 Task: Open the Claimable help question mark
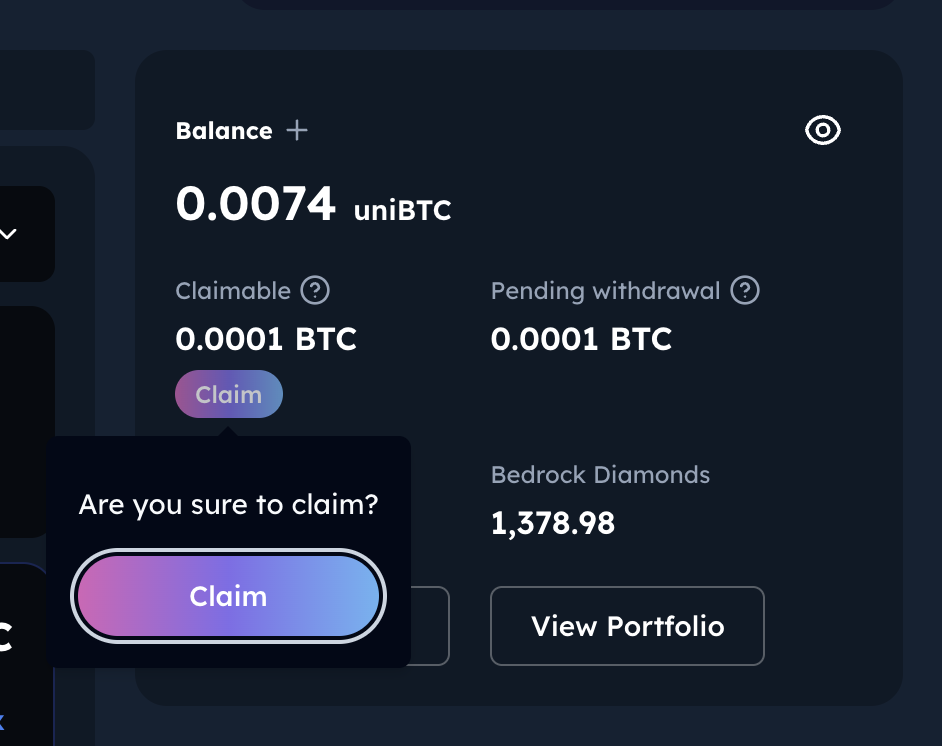(315, 291)
